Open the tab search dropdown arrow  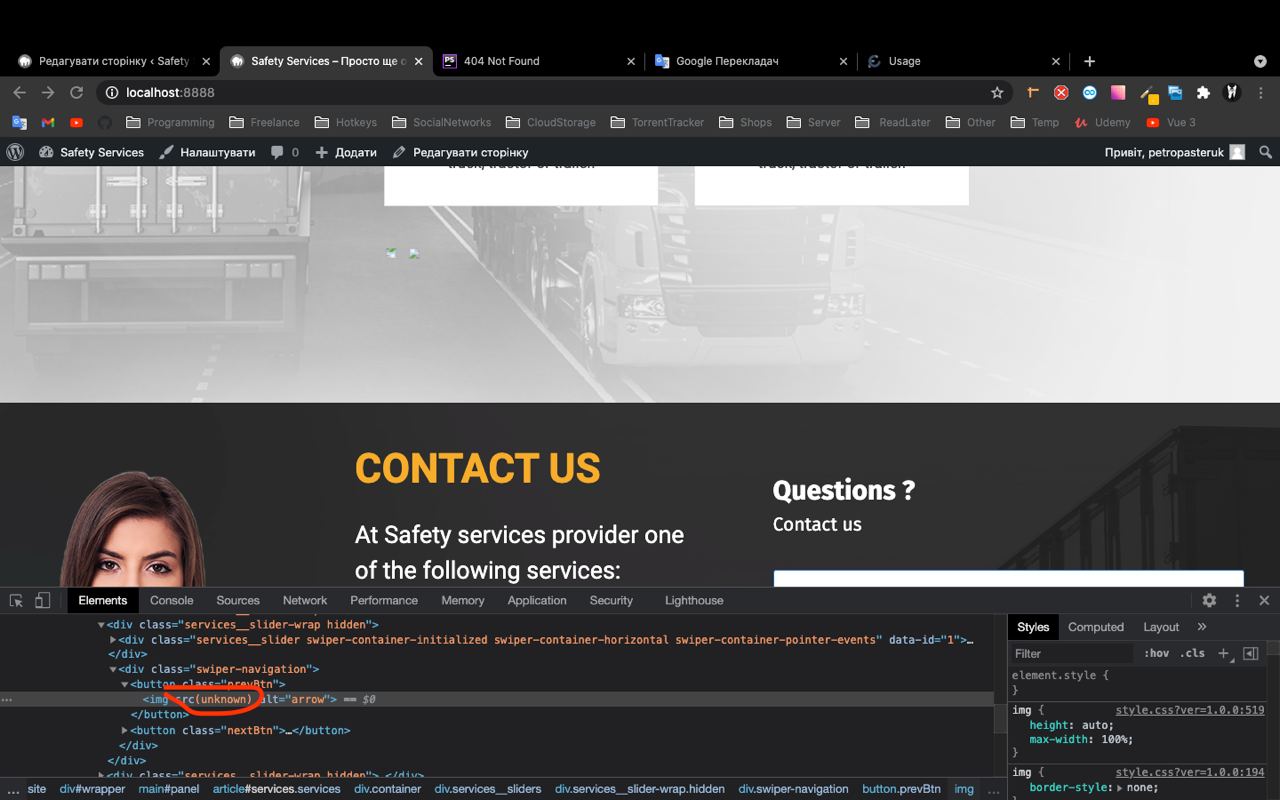pyautogui.click(x=1260, y=61)
